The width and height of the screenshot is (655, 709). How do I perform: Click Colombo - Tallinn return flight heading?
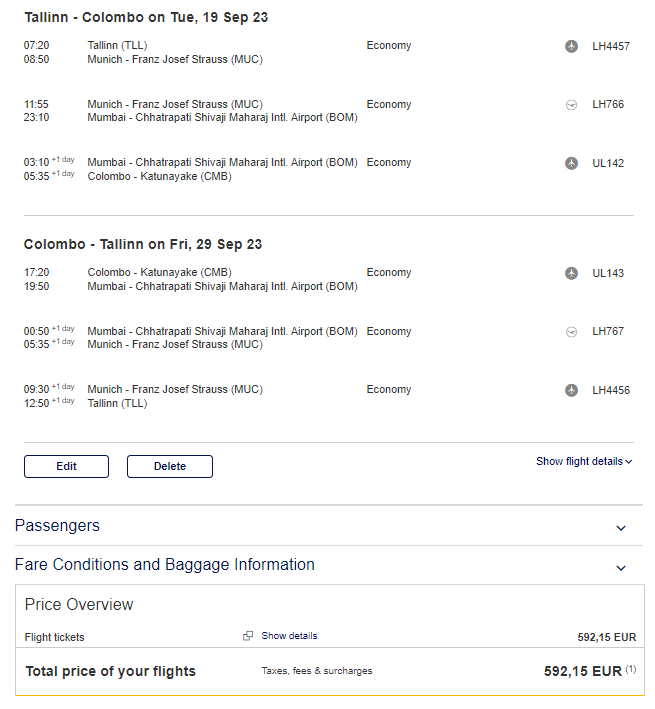click(143, 244)
